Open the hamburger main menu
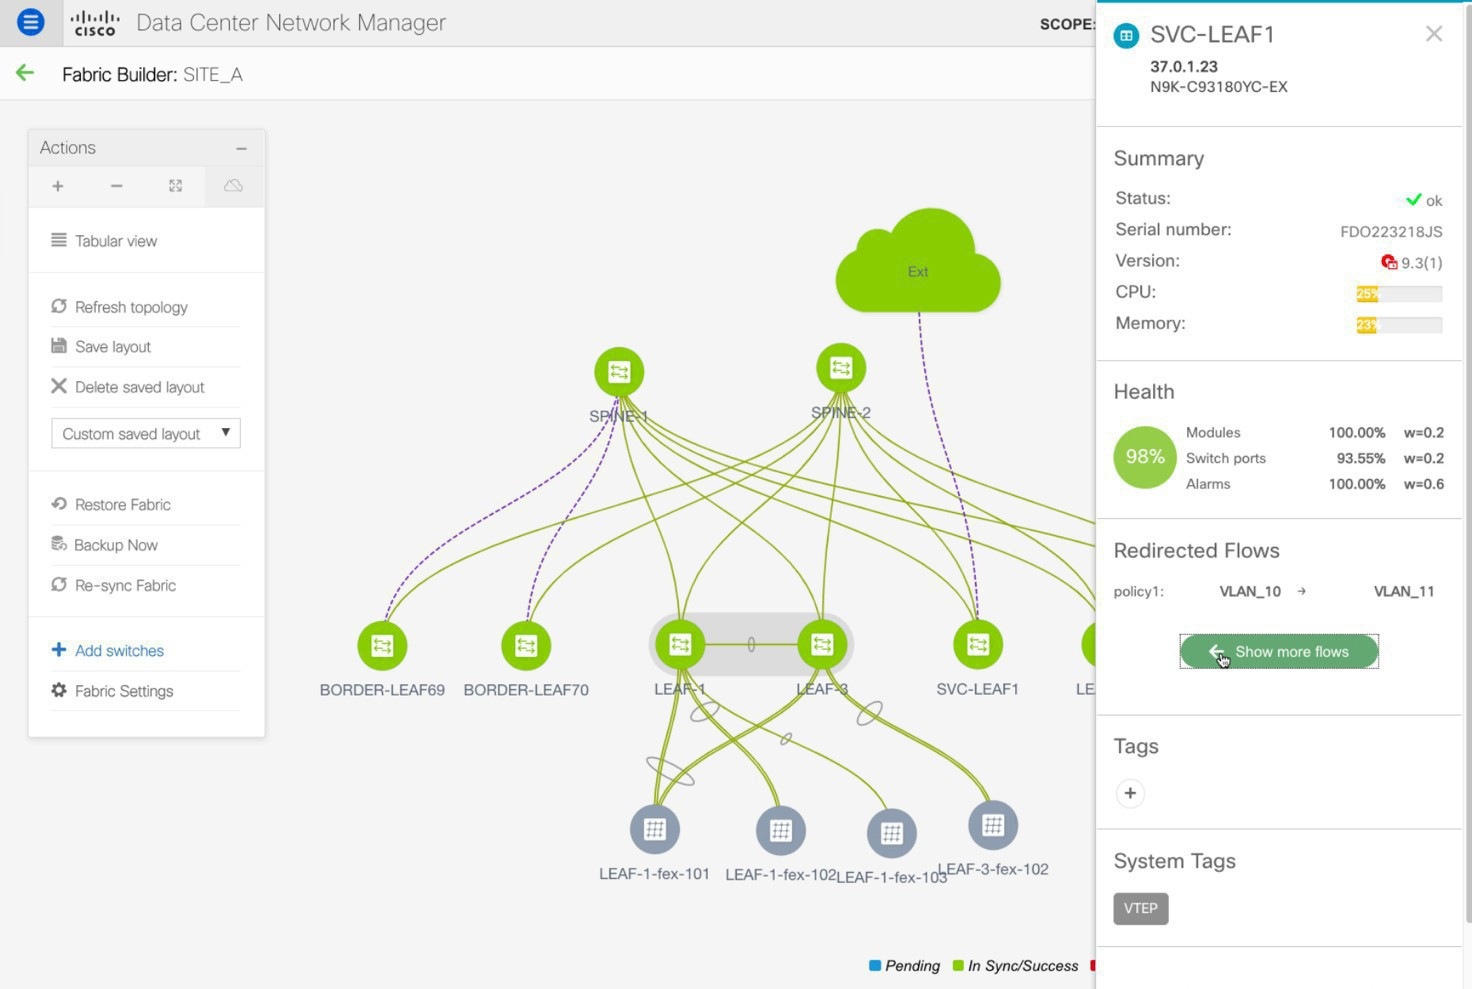This screenshot has height=989, width=1472. coord(31,21)
